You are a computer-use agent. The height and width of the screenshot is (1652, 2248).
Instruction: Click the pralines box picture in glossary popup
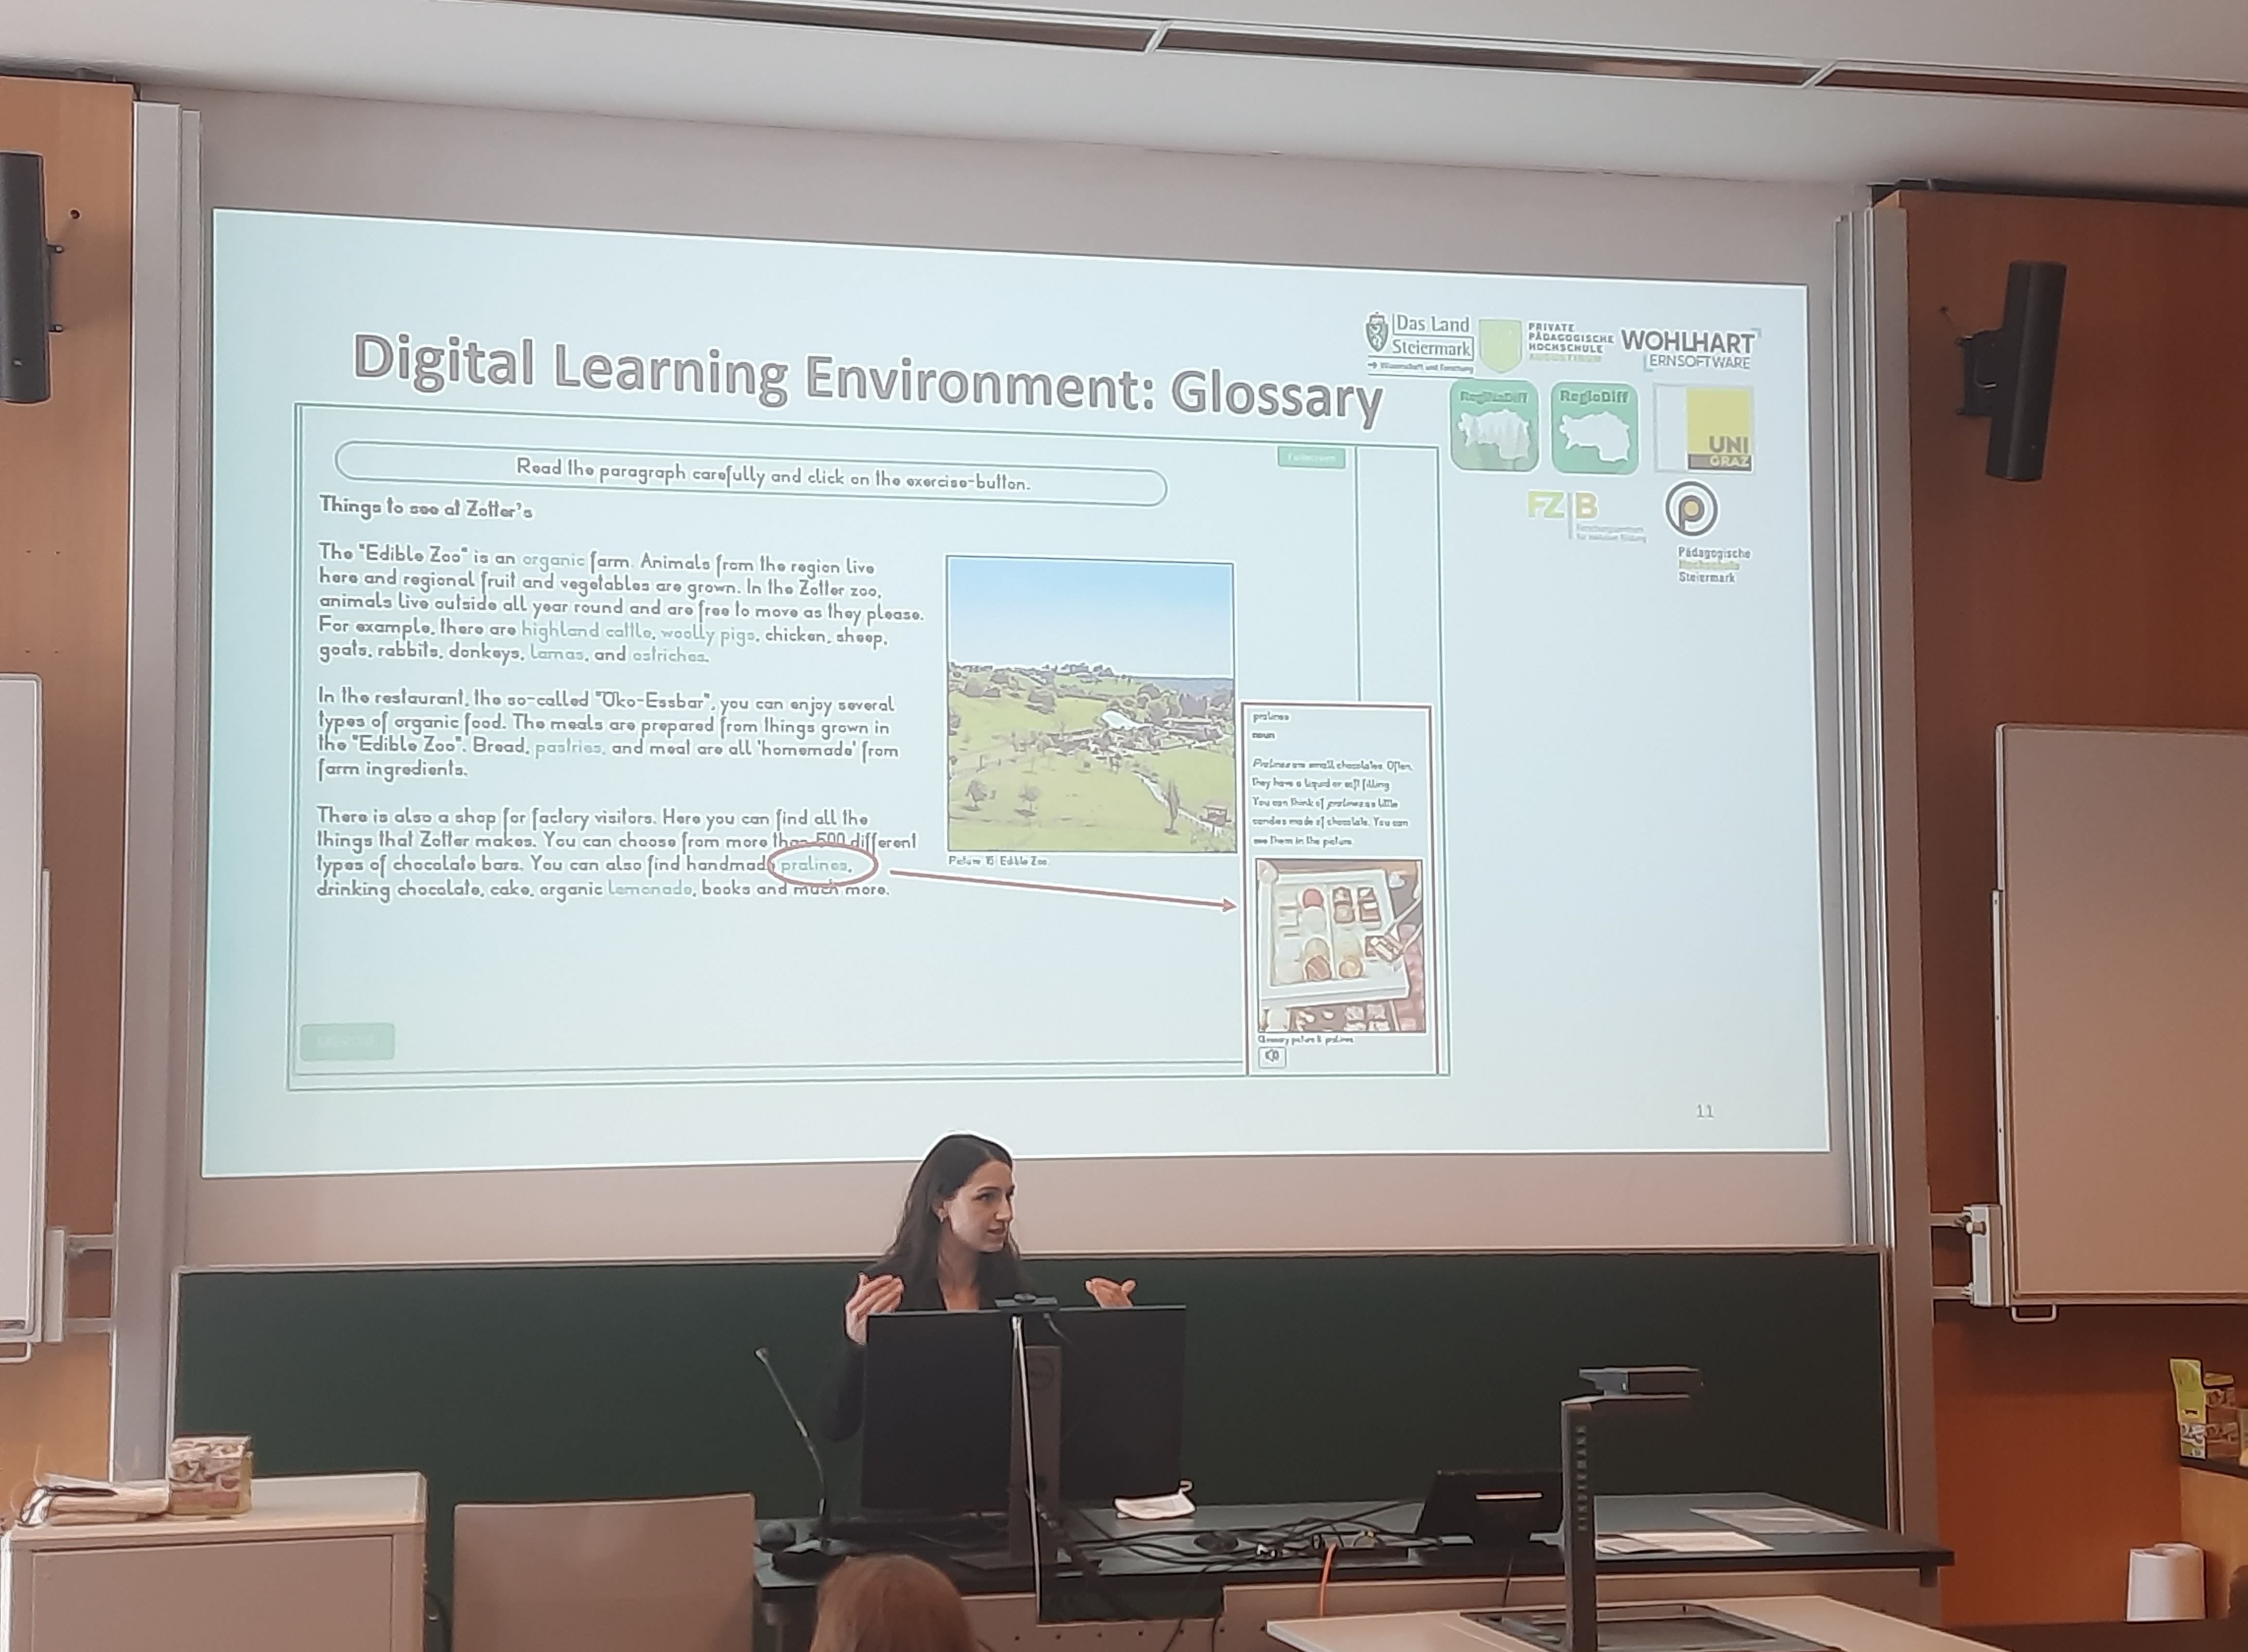coord(1340,945)
